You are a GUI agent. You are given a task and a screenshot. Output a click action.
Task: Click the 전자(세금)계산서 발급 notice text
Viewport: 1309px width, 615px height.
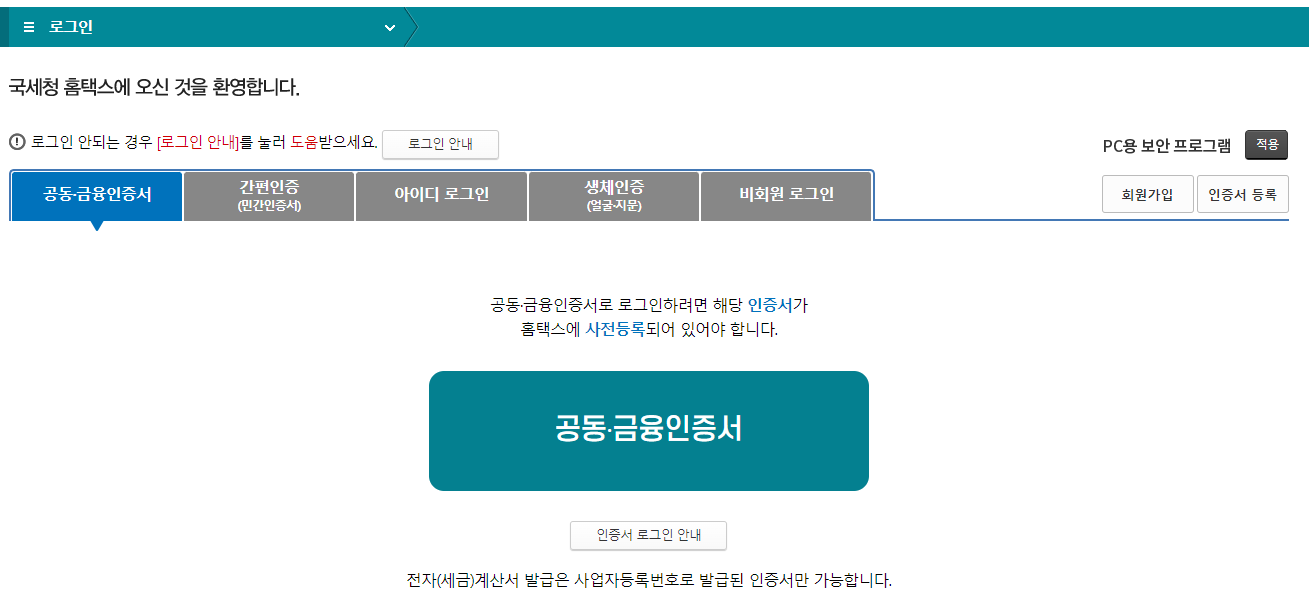(649, 580)
